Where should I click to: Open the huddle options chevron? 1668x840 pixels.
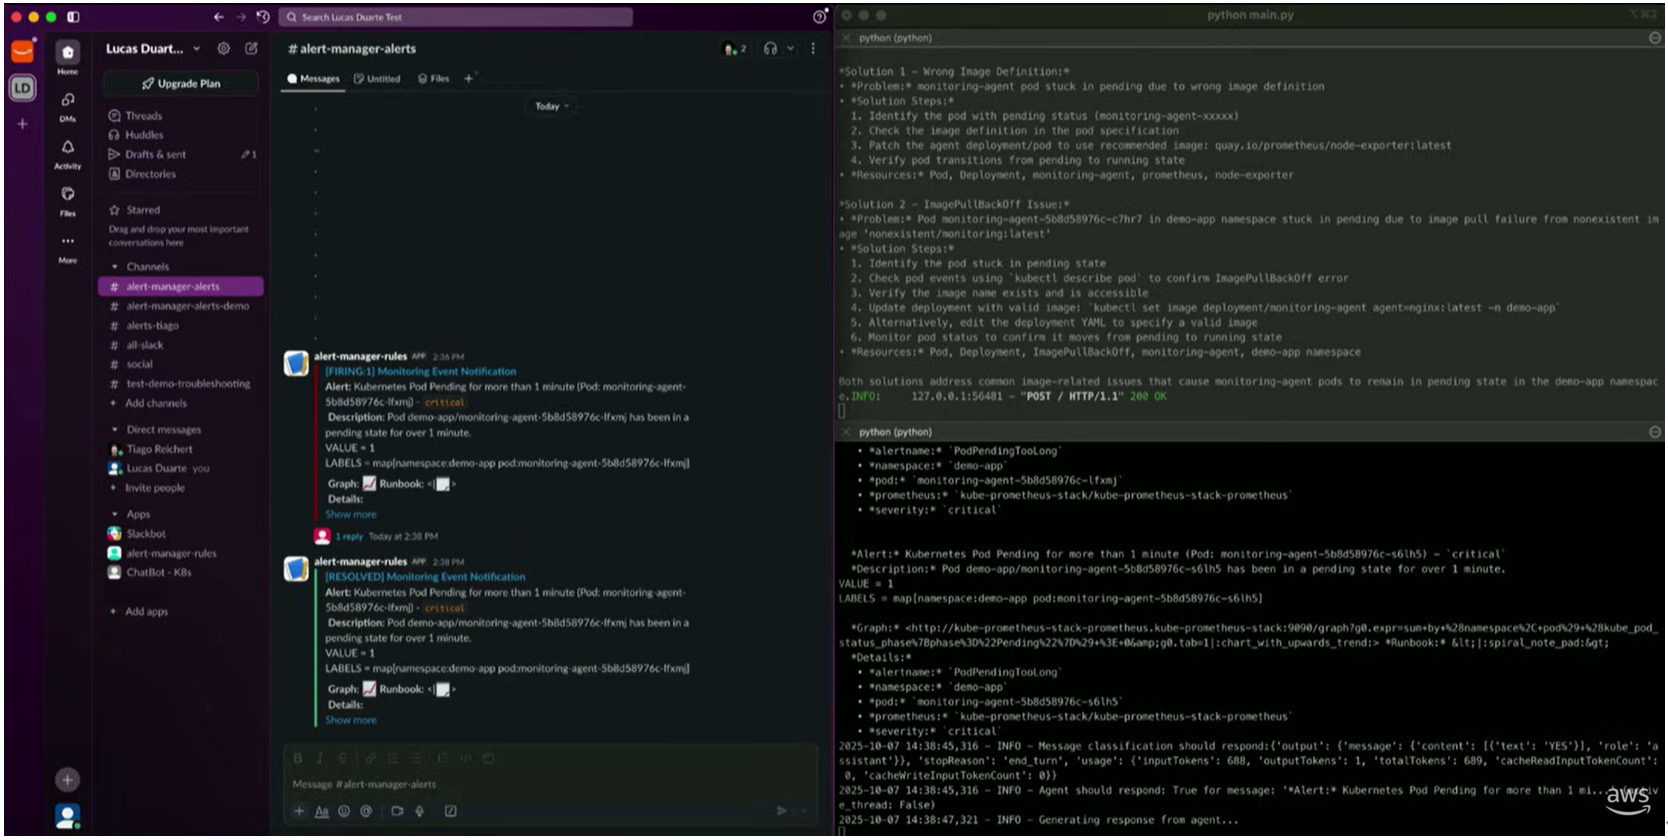(x=790, y=48)
